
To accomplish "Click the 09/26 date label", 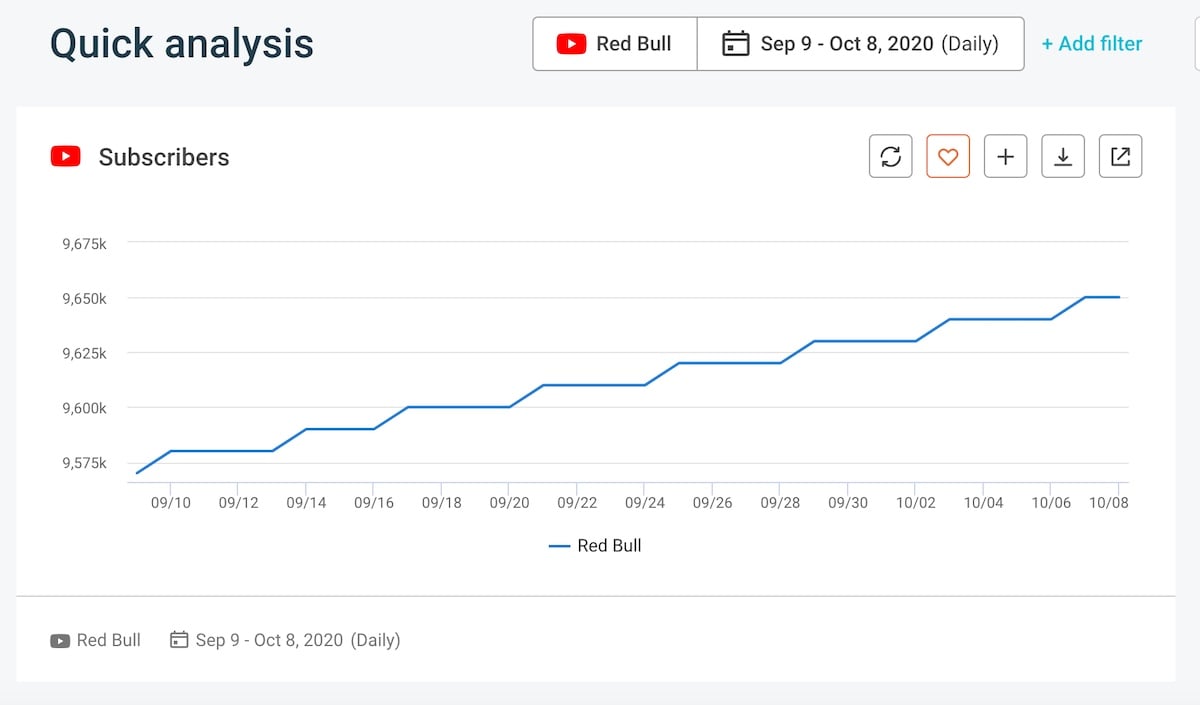I will 712,503.
